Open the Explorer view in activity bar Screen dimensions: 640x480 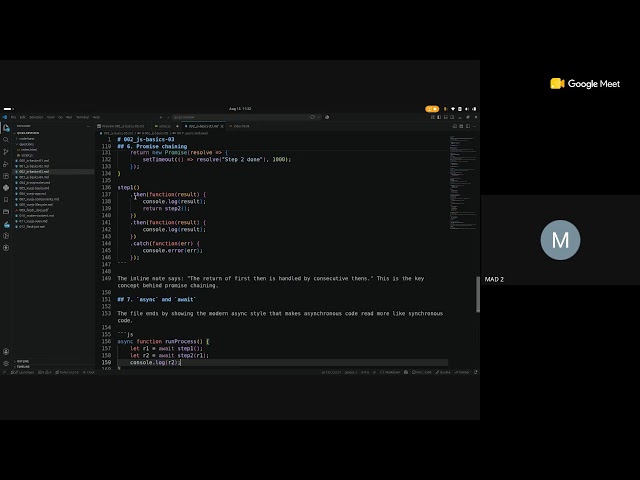coord(6,128)
